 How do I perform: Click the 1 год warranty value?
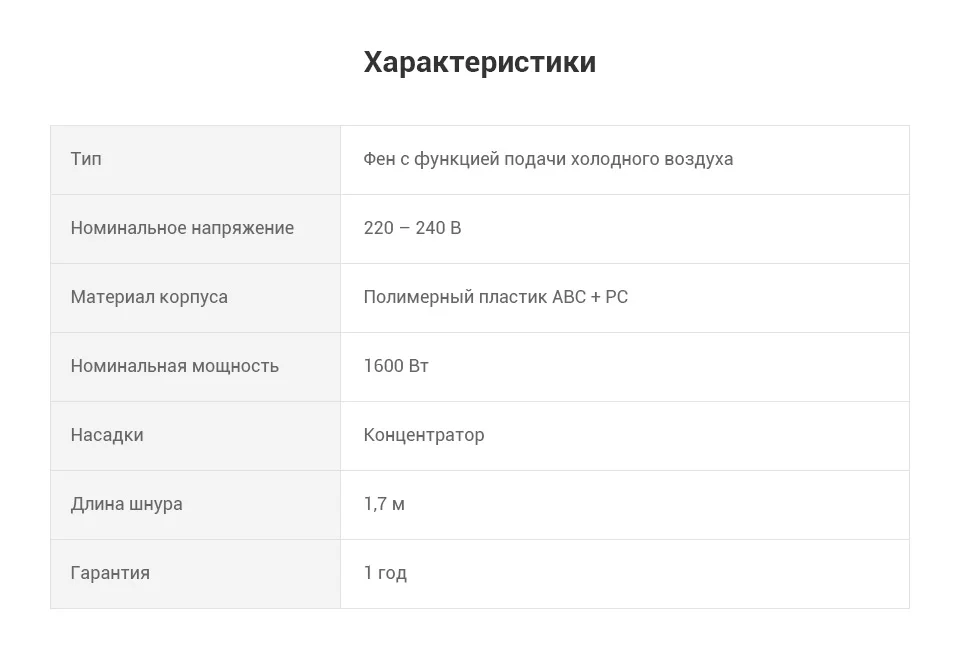[385, 573]
